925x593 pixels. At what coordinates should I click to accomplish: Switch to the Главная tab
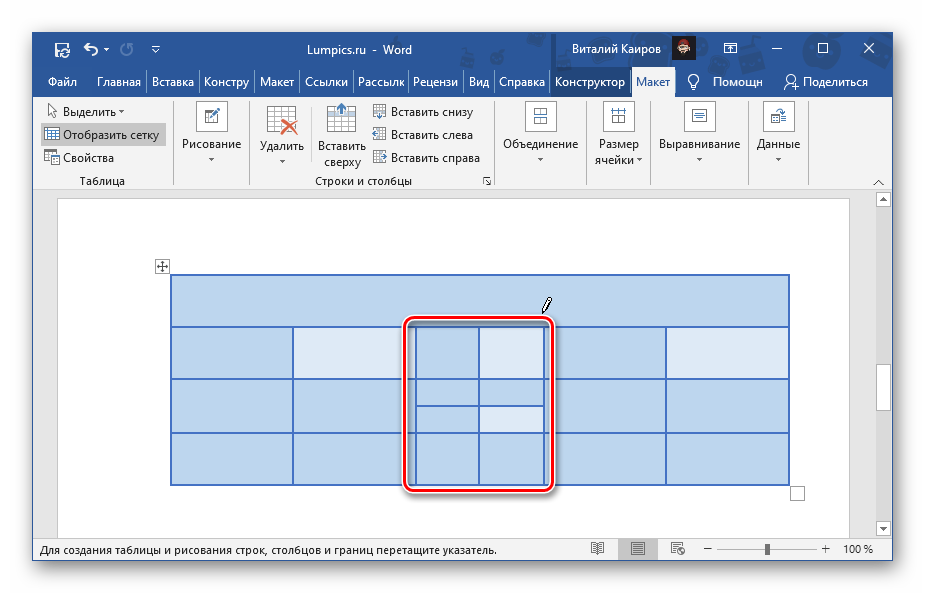[119, 82]
